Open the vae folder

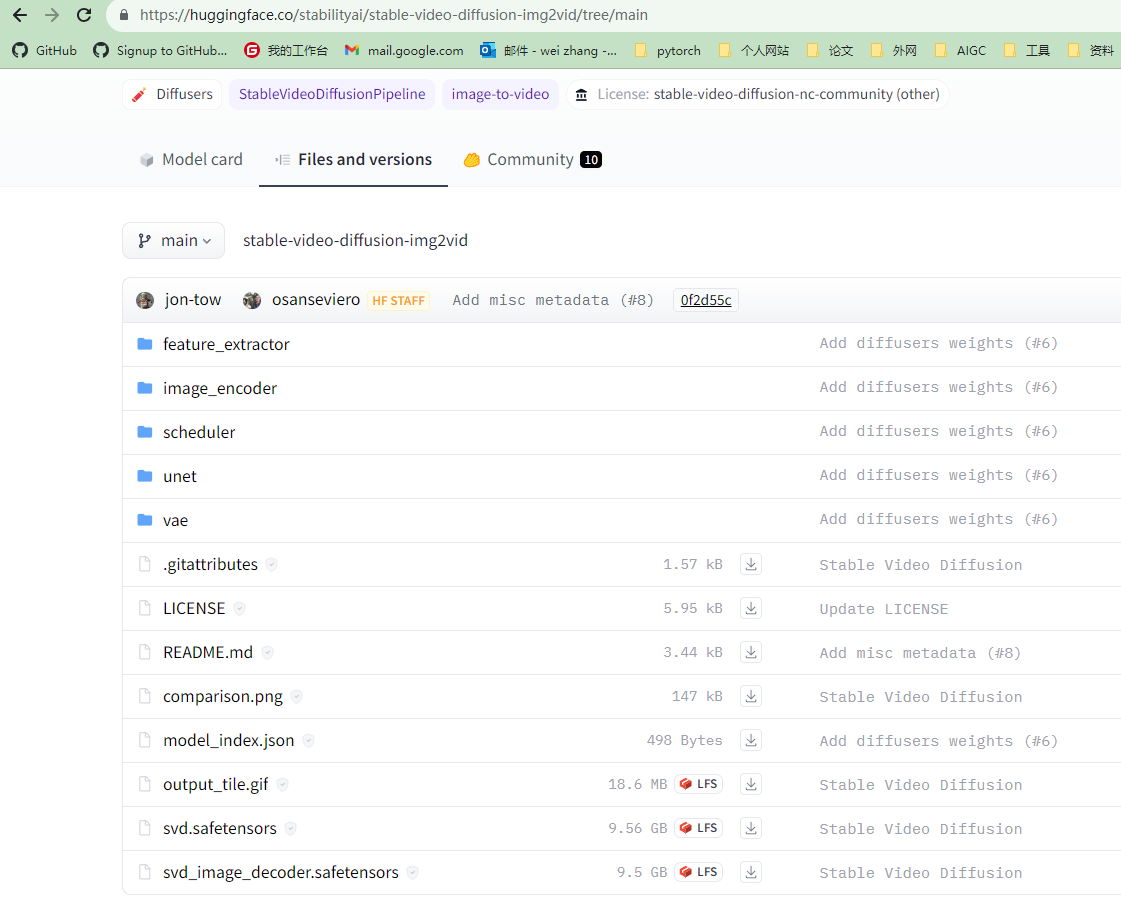pos(175,520)
